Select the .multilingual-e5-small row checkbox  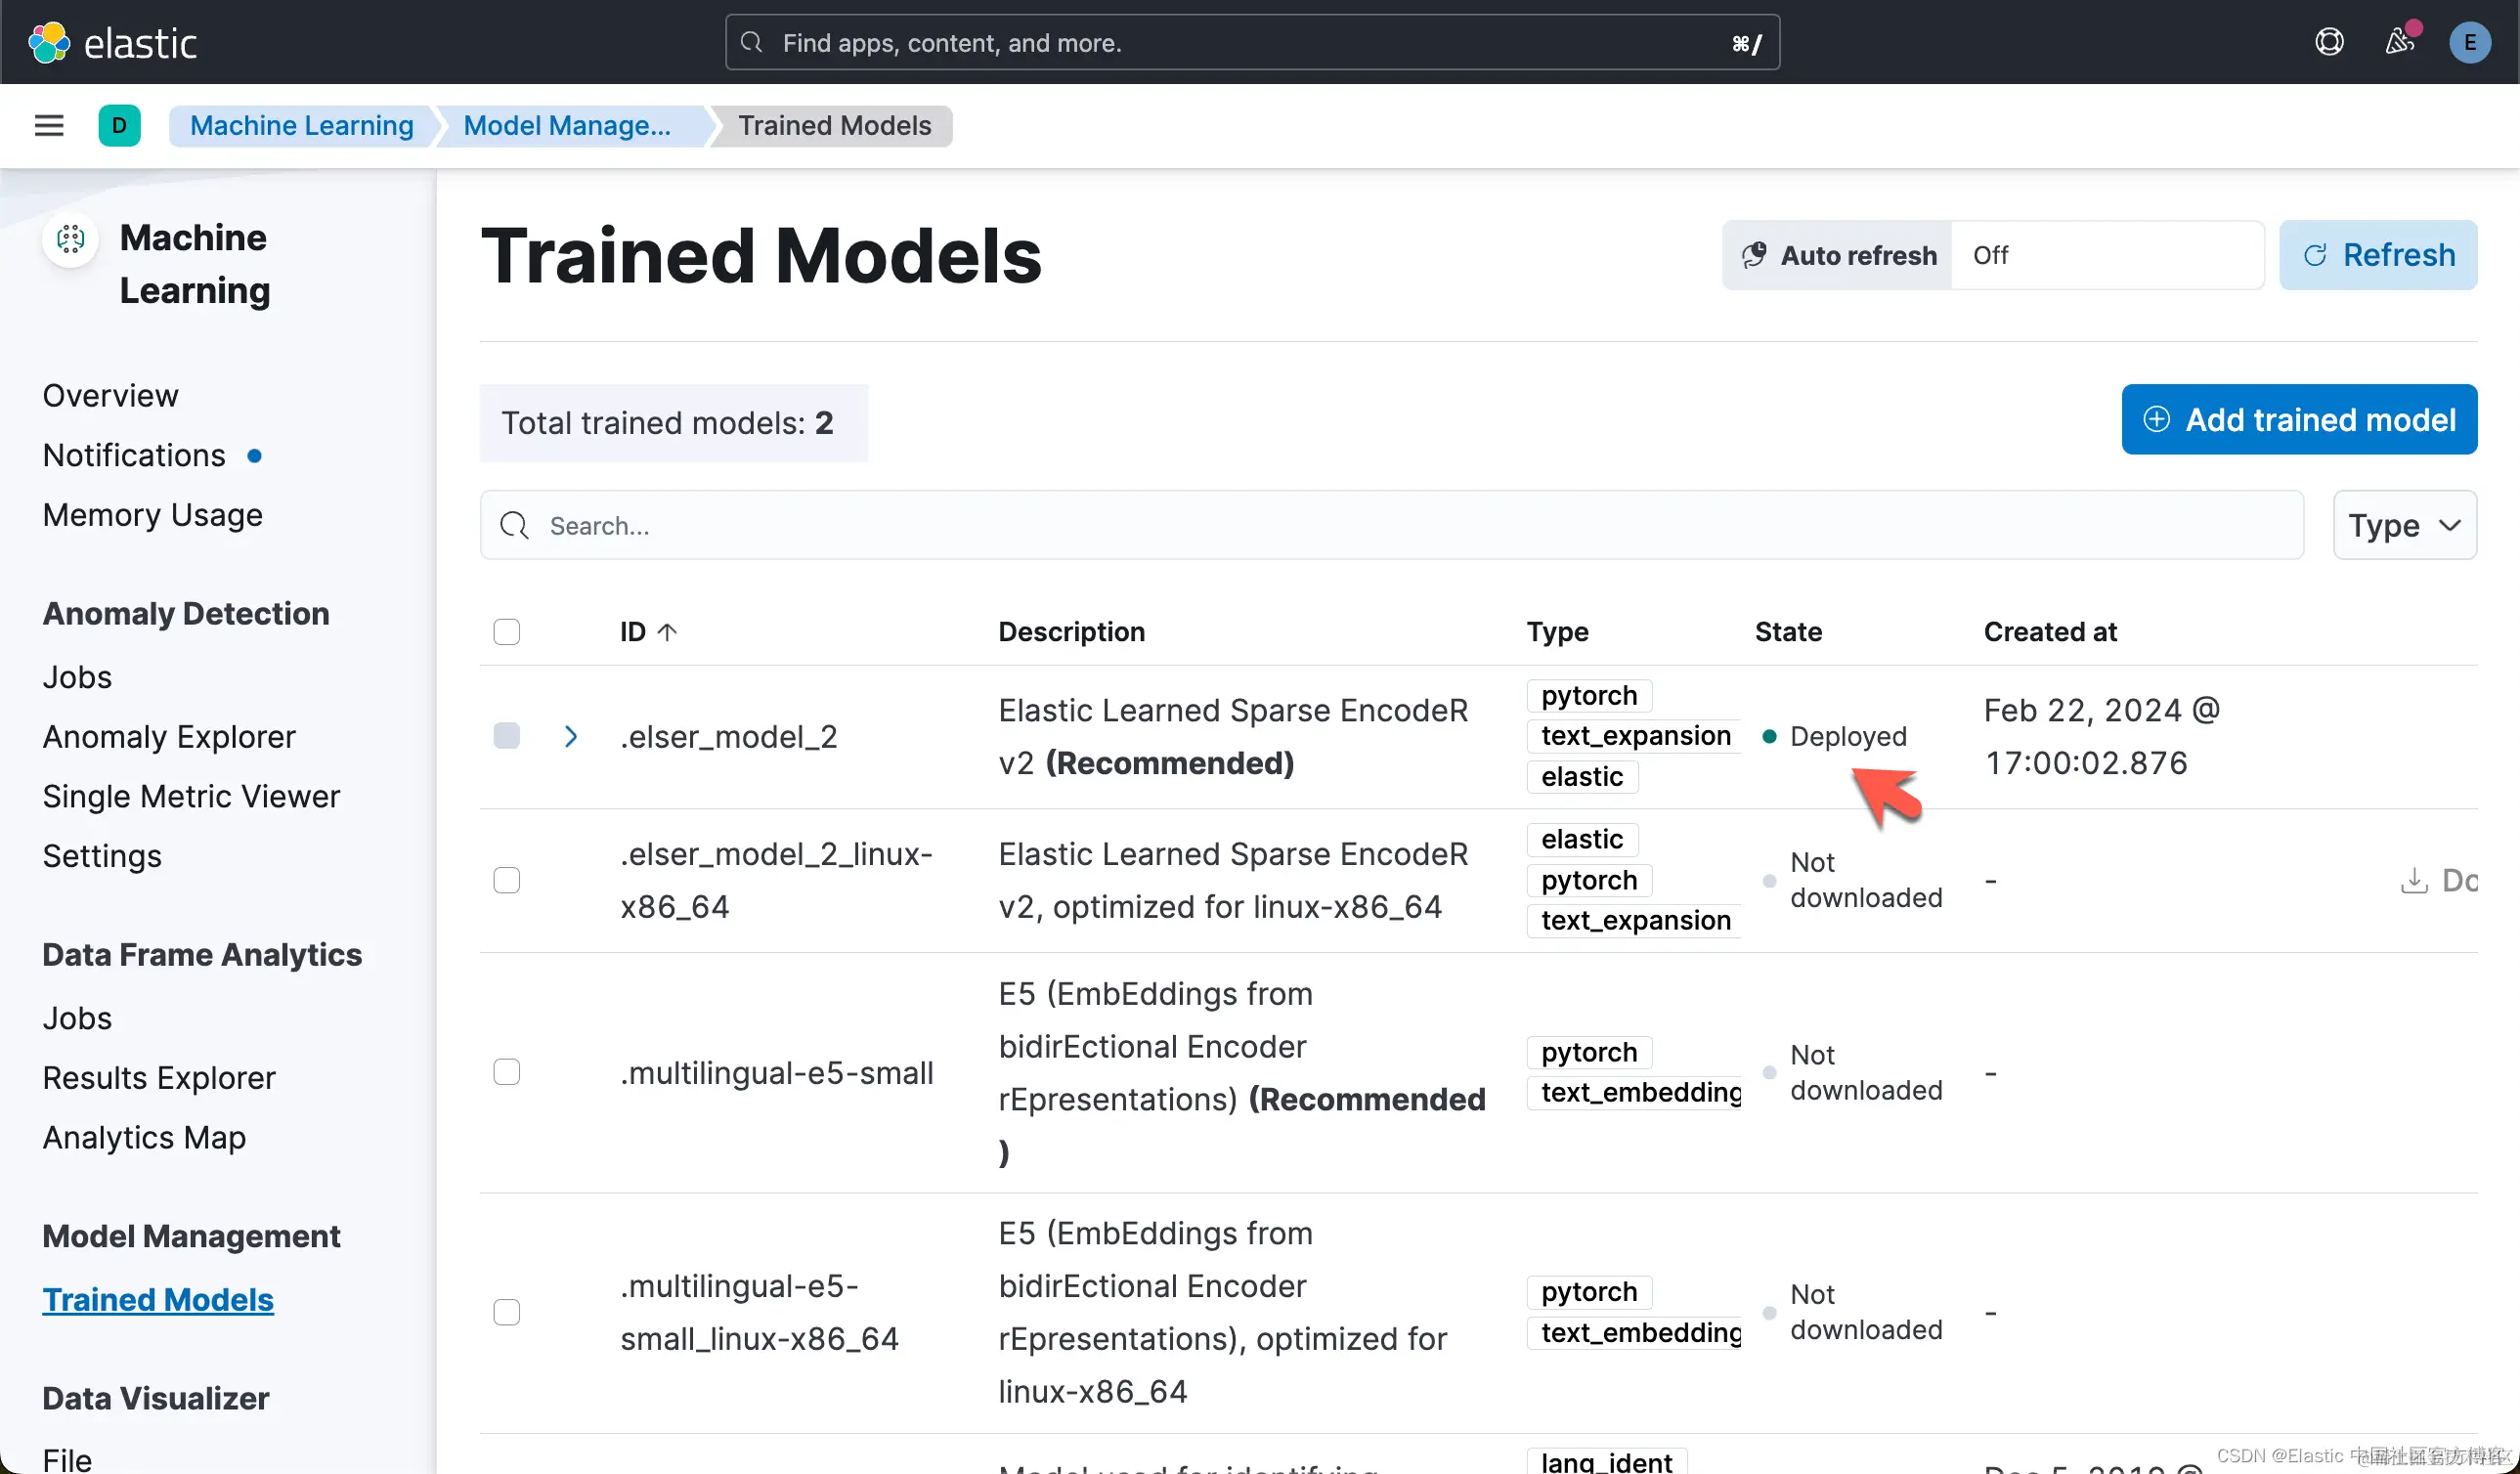coord(507,1072)
